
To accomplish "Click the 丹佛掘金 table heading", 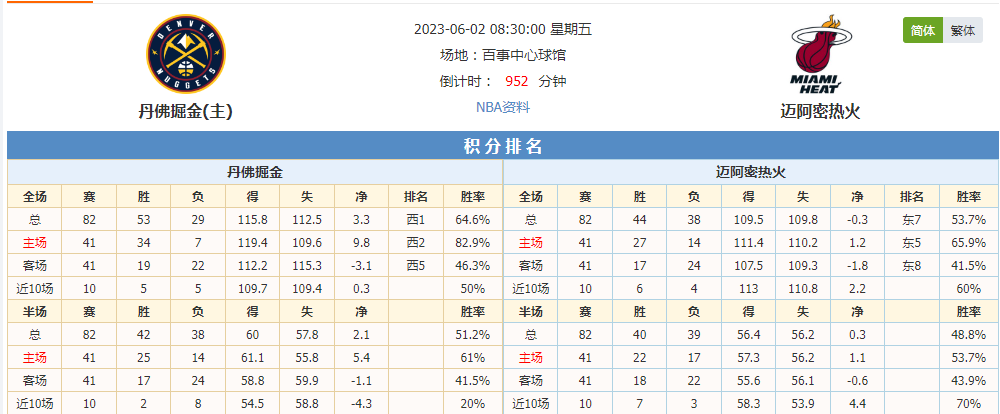I will tap(255, 172).
